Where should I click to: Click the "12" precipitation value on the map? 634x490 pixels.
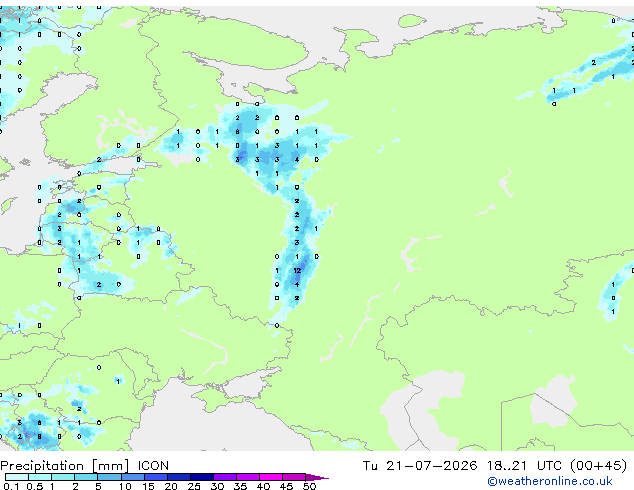(x=297, y=270)
